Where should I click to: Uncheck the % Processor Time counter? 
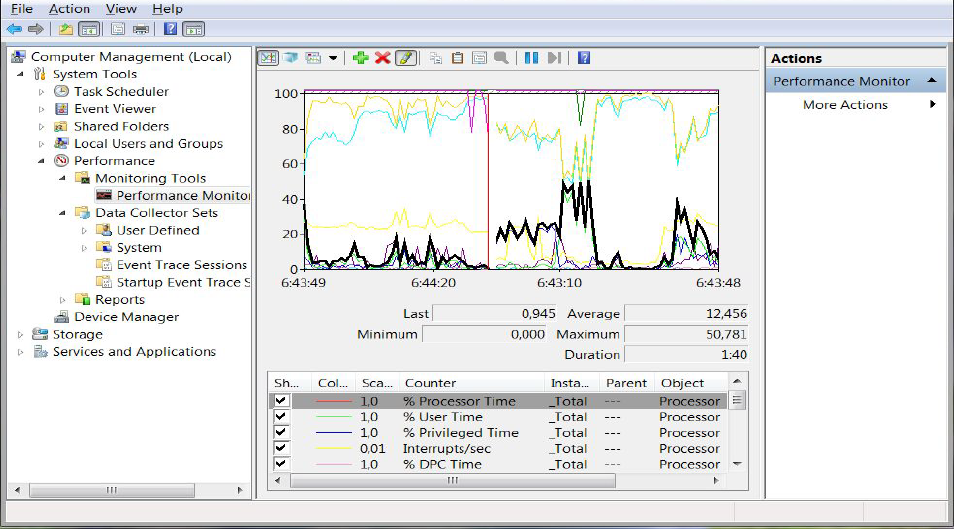coord(281,401)
